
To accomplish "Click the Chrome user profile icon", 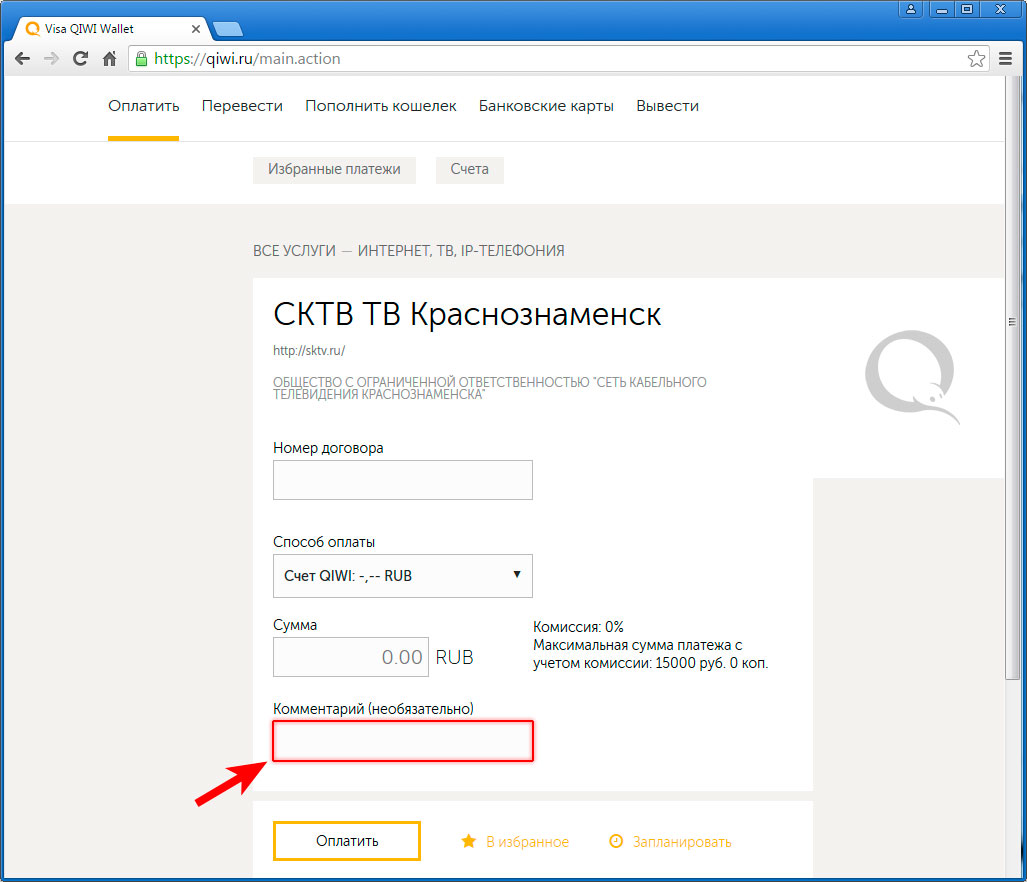I will 910,9.
